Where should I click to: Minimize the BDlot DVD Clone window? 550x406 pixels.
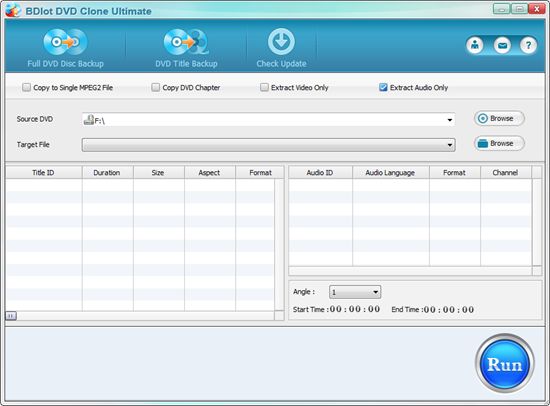click(502, 9)
